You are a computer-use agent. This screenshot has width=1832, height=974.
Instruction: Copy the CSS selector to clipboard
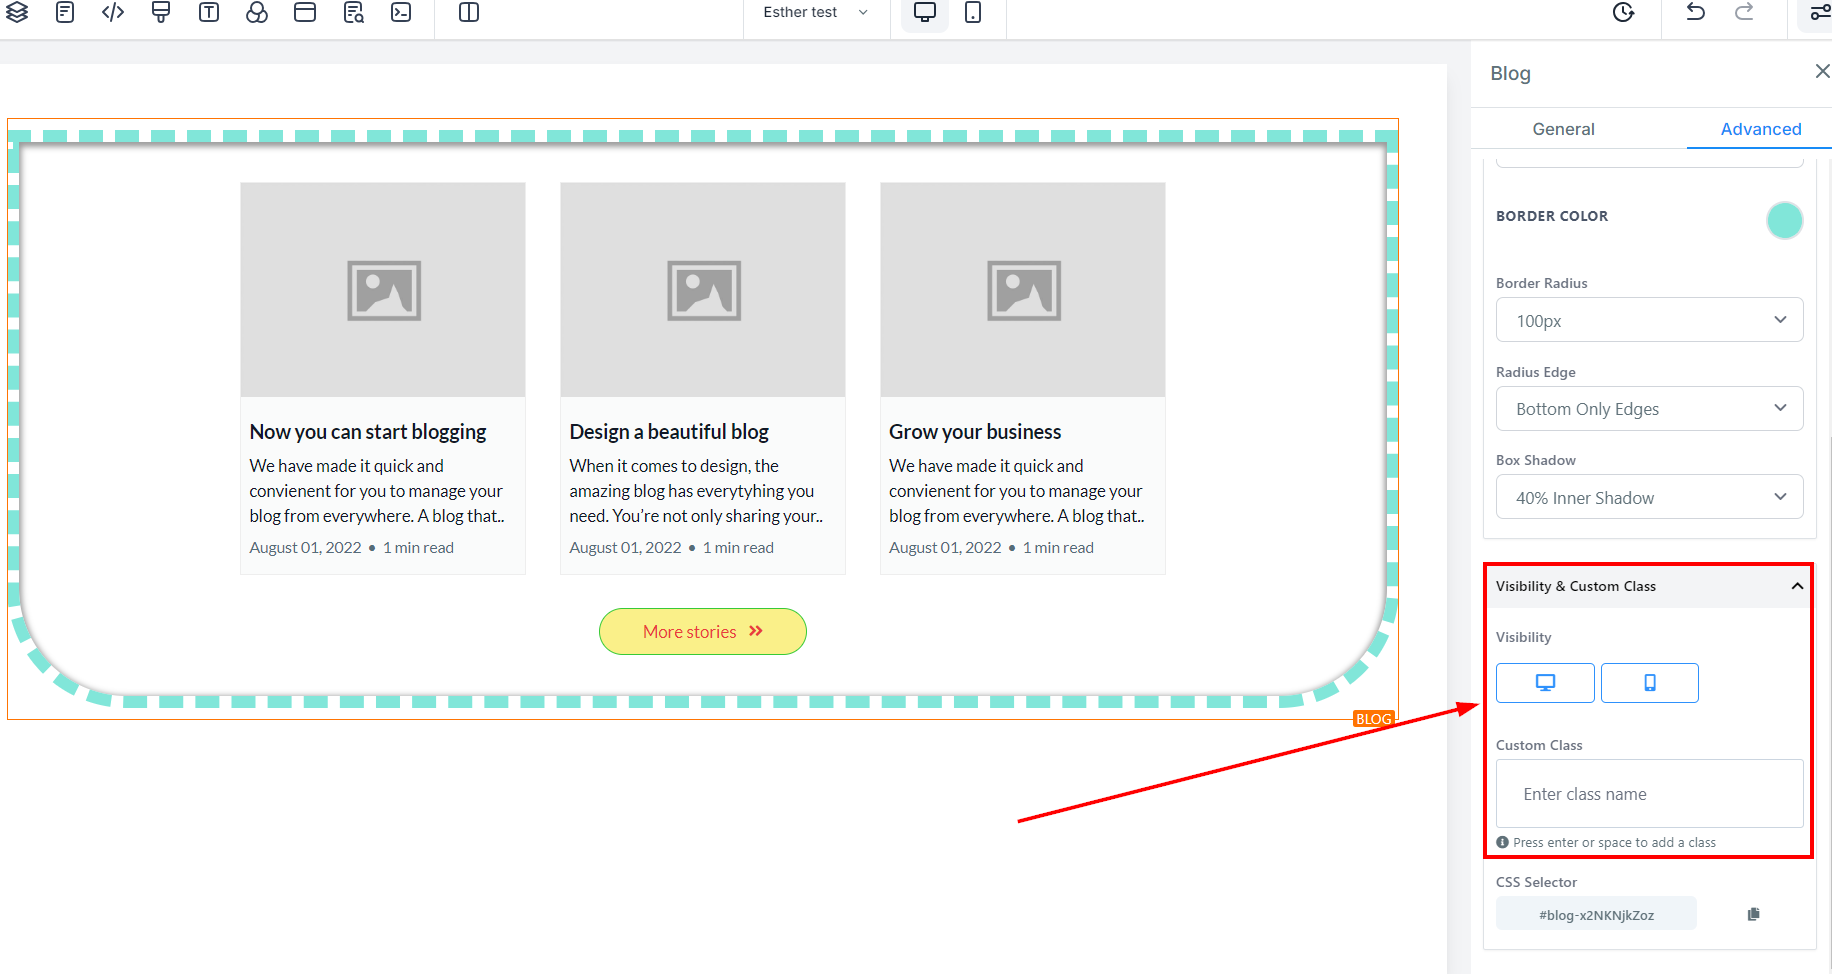tap(1753, 914)
